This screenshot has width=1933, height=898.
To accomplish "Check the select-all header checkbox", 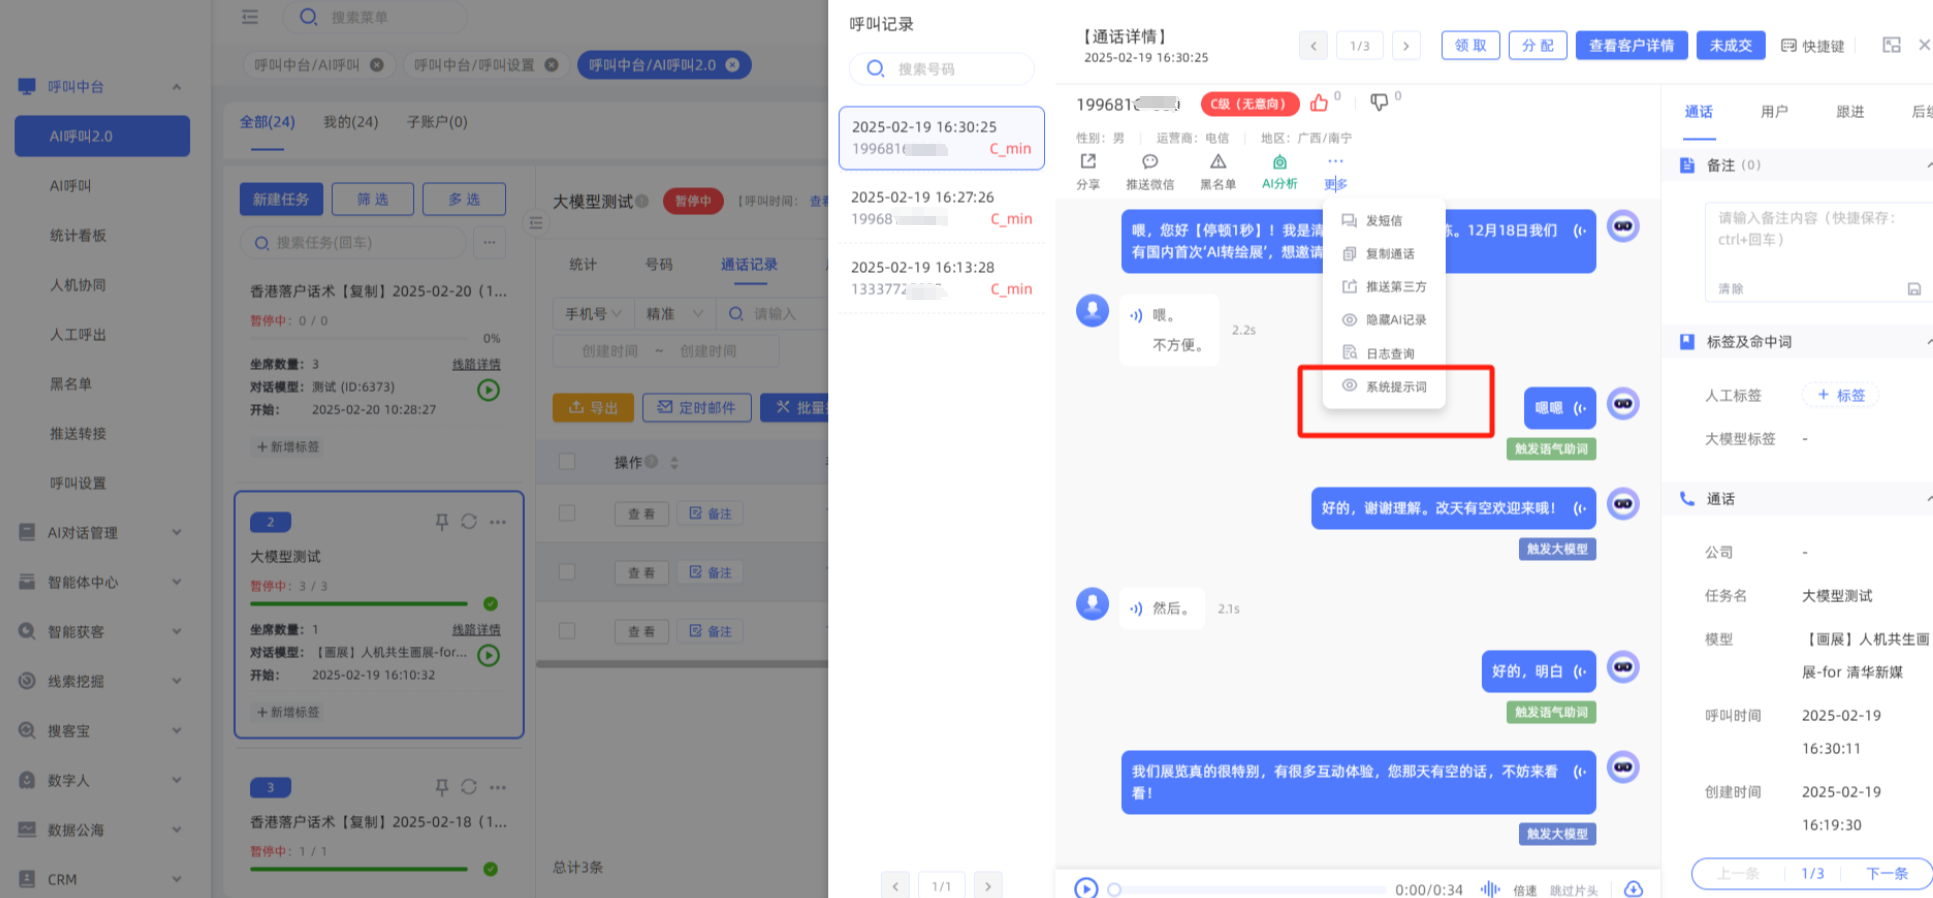I will (567, 462).
